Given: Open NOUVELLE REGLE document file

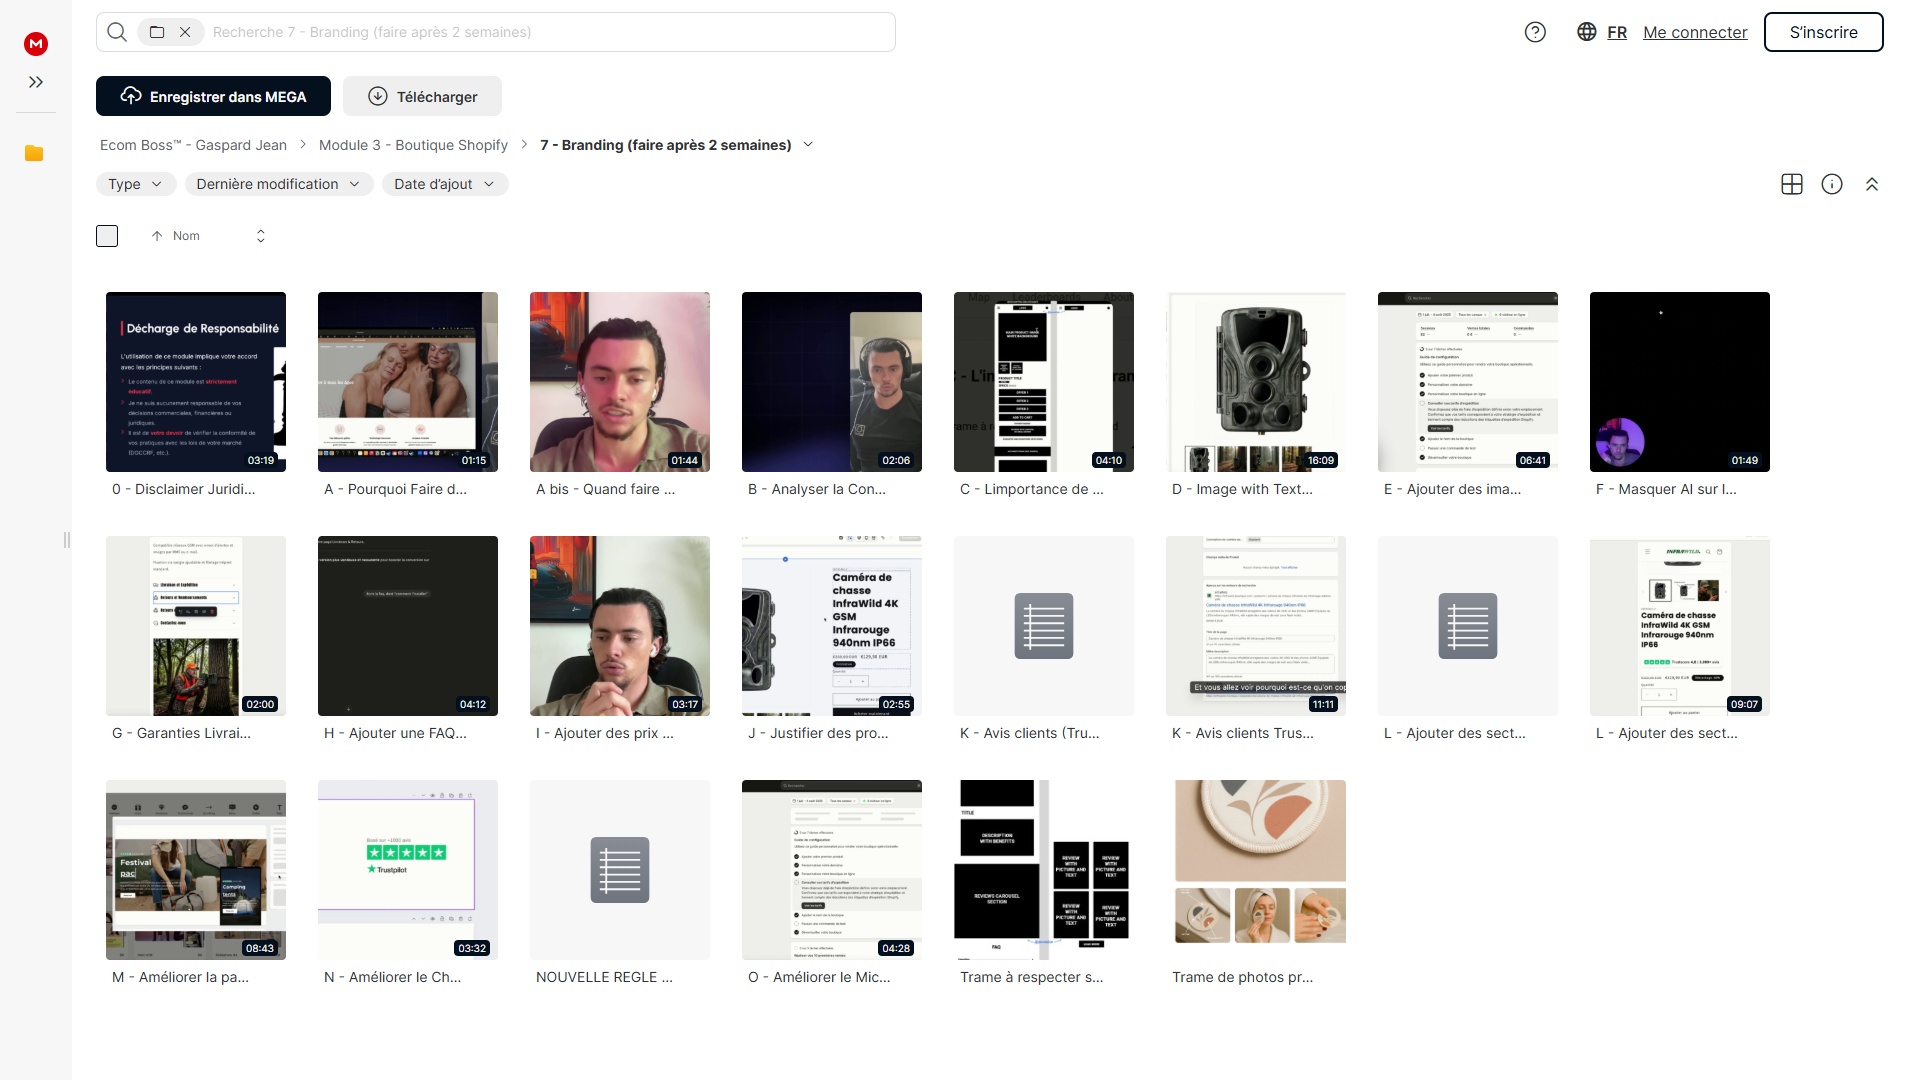Looking at the screenshot, I should point(620,870).
